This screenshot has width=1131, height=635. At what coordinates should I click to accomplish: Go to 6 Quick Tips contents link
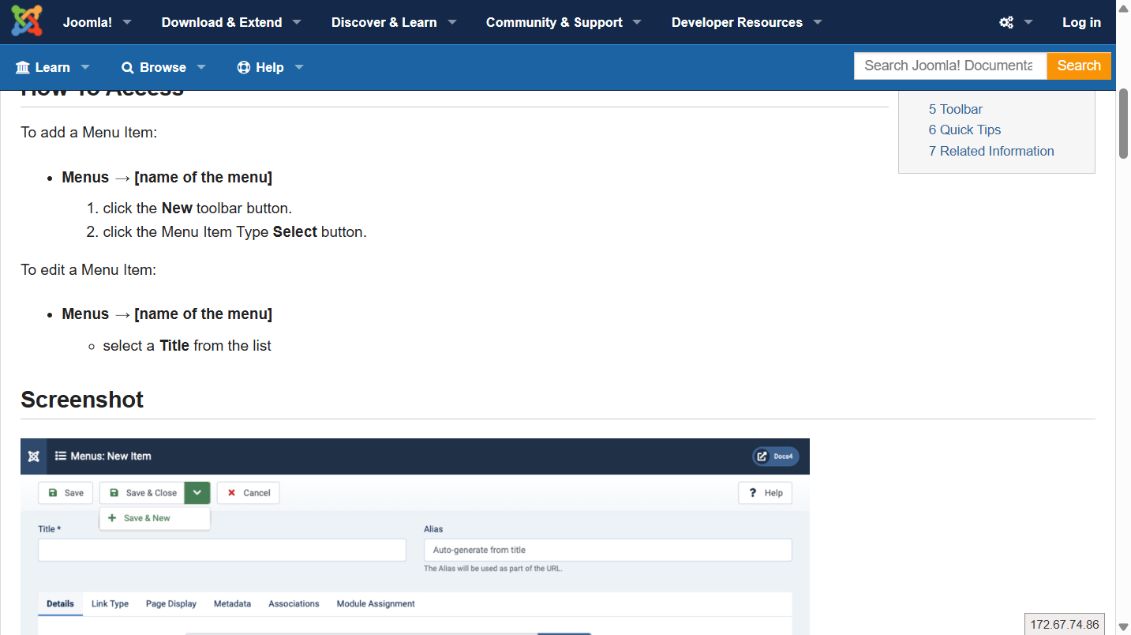tap(964, 130)
